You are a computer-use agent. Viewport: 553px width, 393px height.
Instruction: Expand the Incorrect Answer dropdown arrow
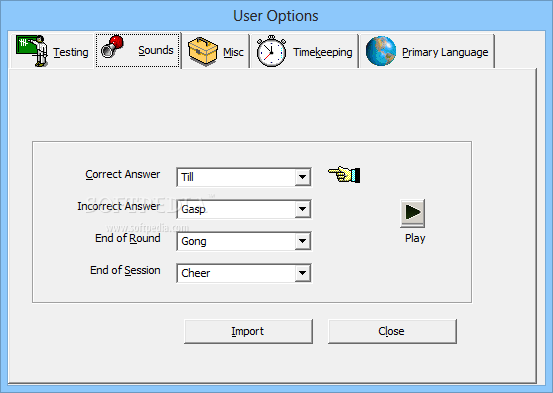pos(303,209)
